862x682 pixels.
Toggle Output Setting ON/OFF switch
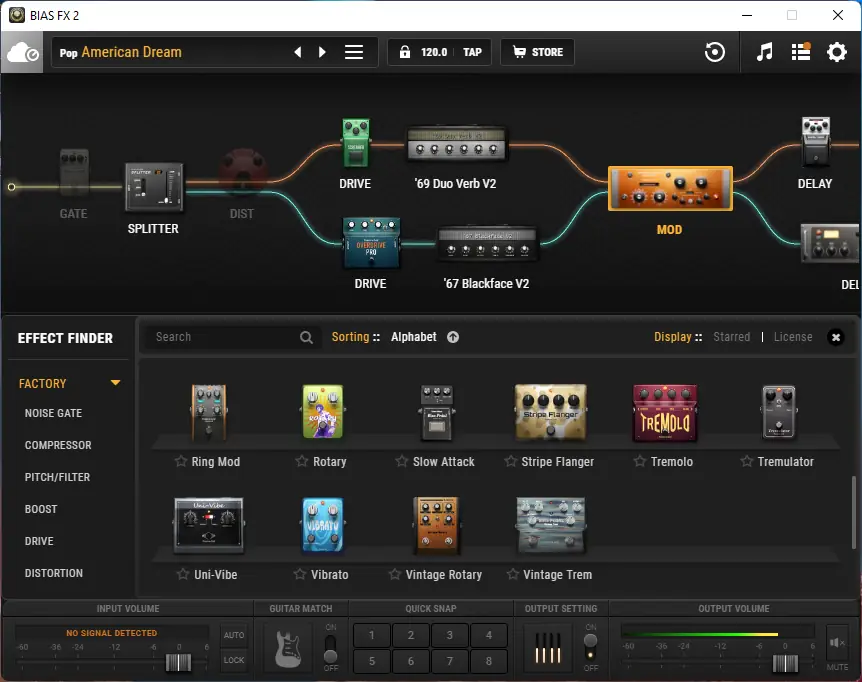click(590, 647)
